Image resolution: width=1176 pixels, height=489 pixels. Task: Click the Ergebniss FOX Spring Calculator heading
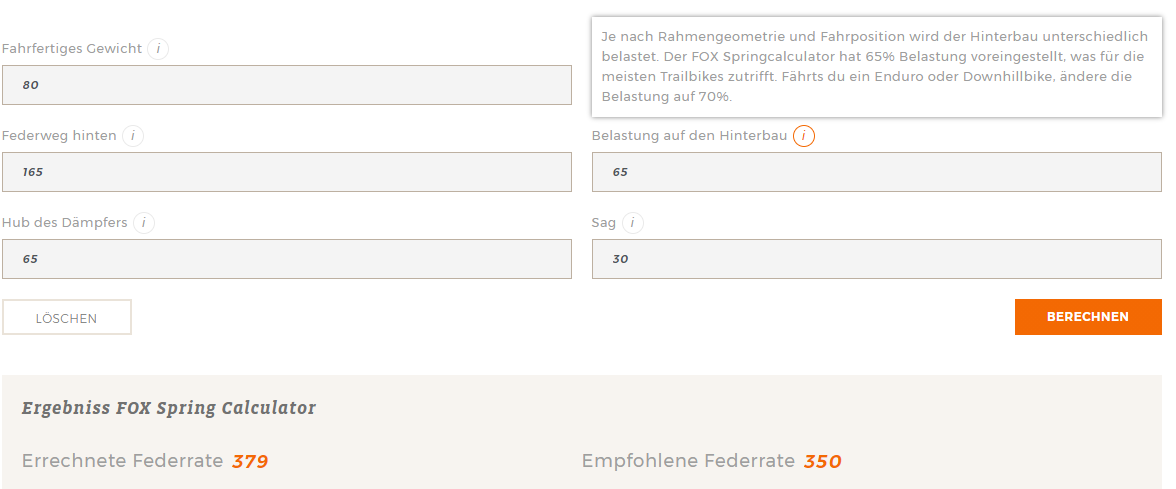169,408
